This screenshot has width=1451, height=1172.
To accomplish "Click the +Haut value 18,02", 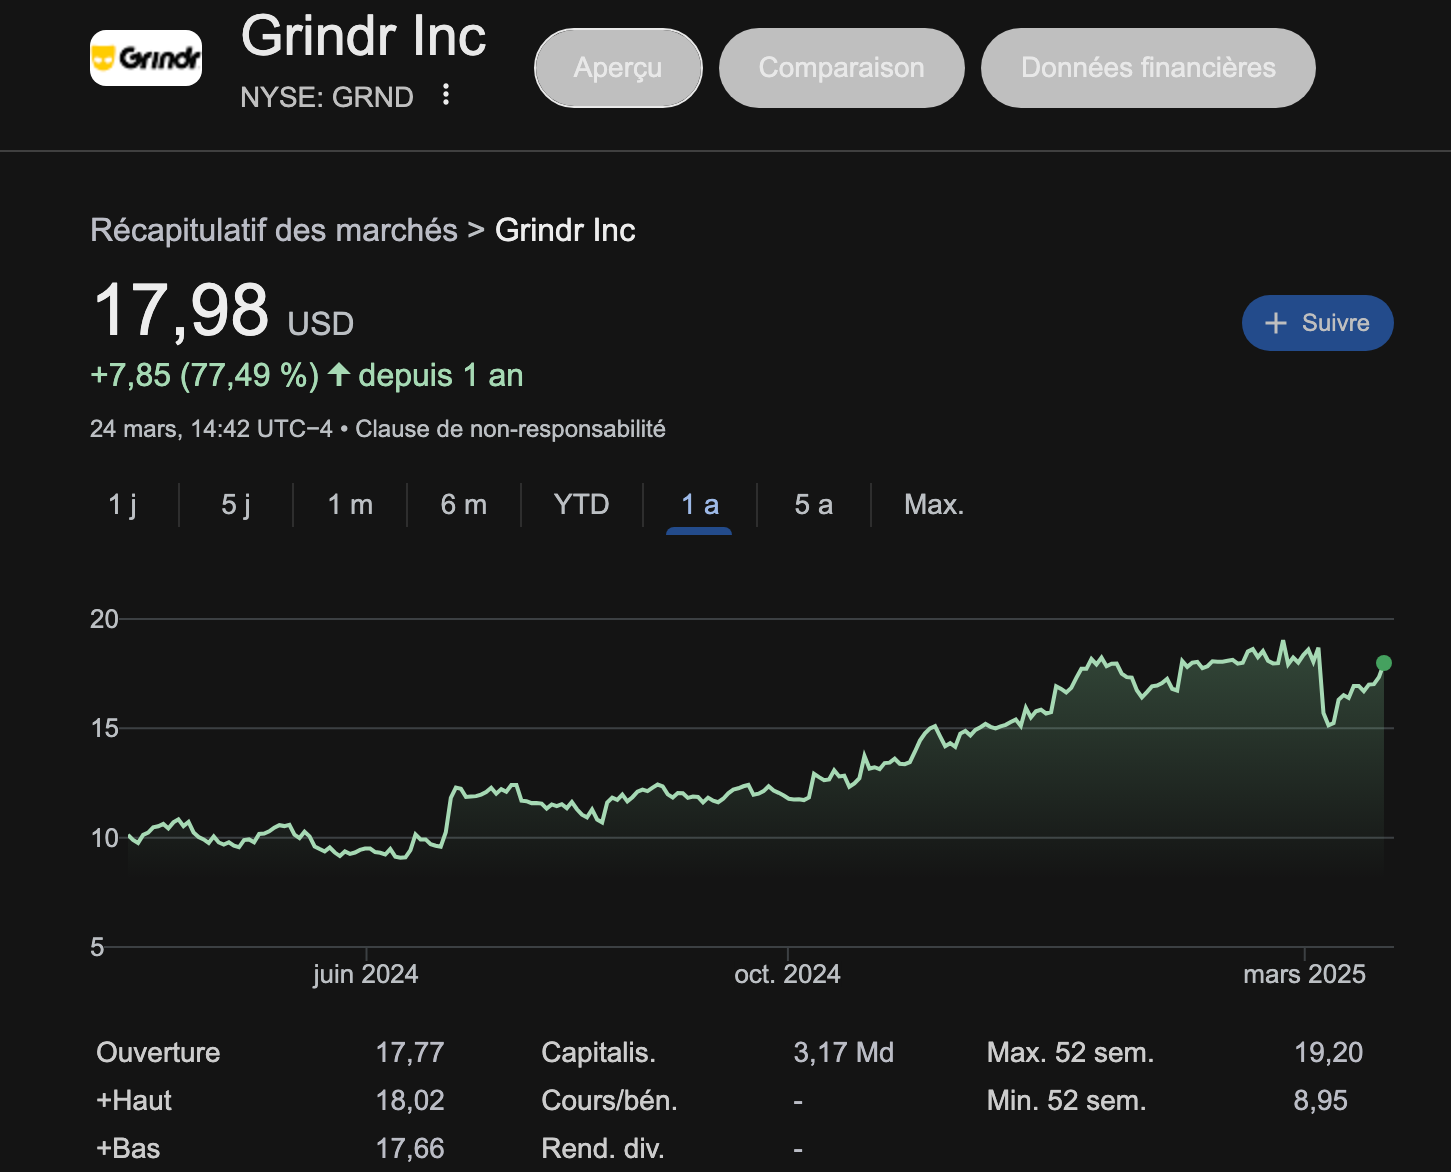I will click(410, 1100).
